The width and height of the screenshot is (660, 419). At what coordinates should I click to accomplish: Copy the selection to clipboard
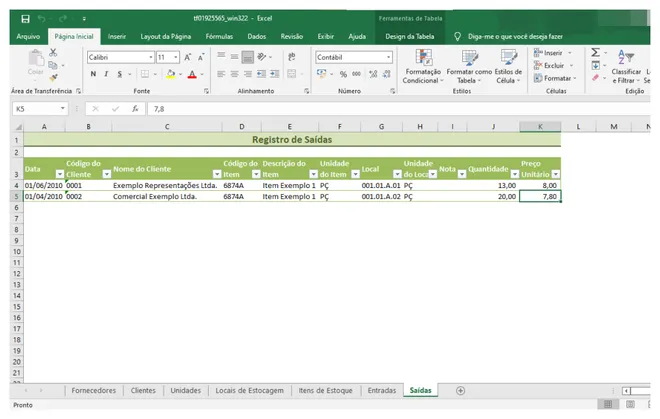[53, 65]
